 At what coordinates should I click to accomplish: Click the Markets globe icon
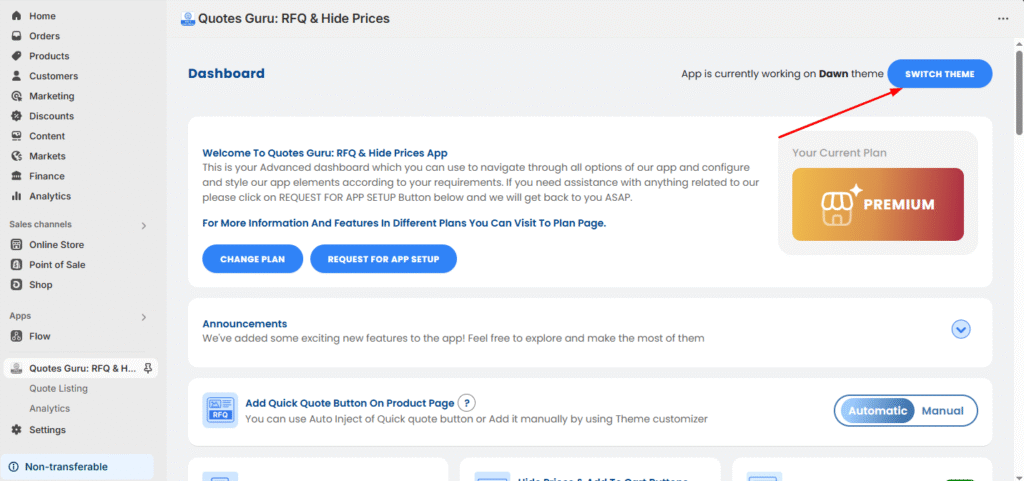(16, 156)
